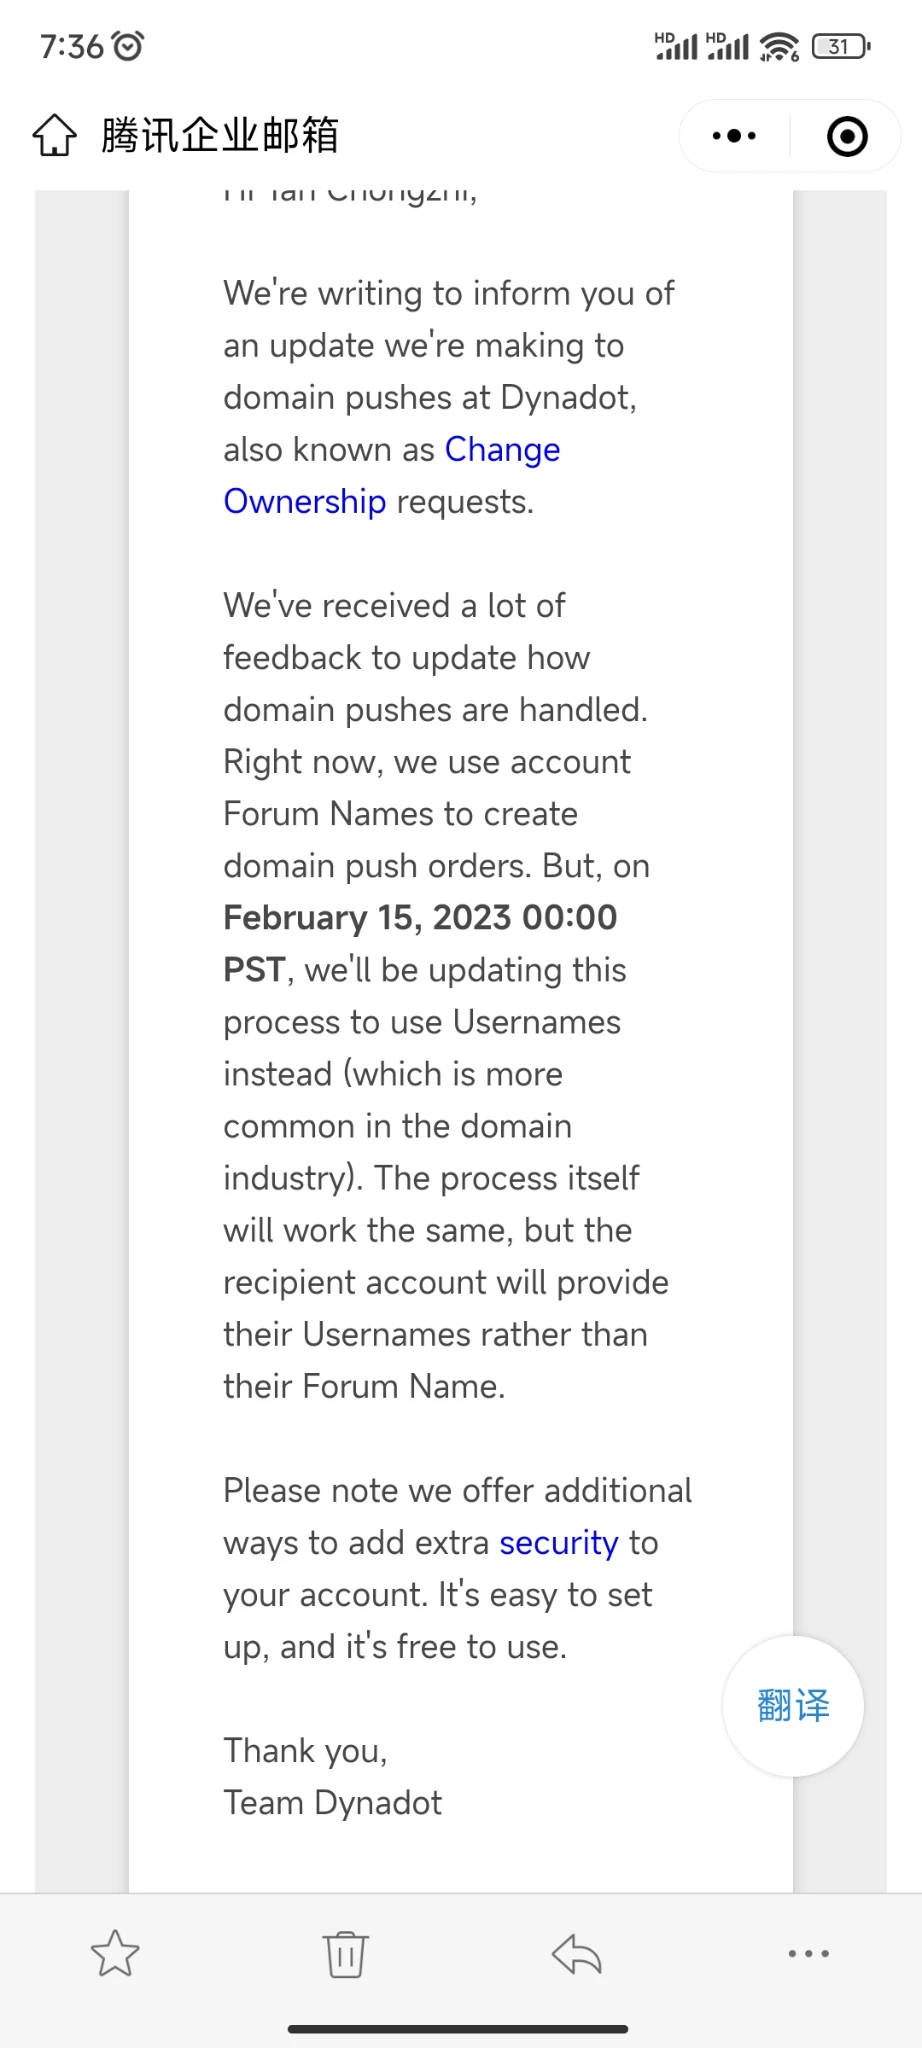Tap the reply arrow icon
Viewport: 922px width, 2048px height.
[577, 1953]
